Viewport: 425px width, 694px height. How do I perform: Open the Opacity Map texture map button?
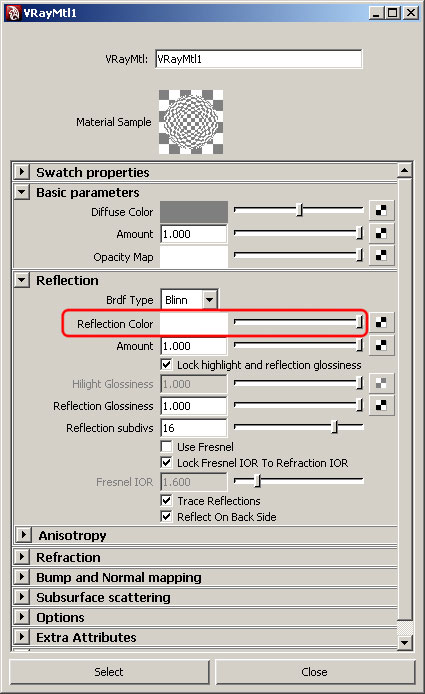pos(381,255)
